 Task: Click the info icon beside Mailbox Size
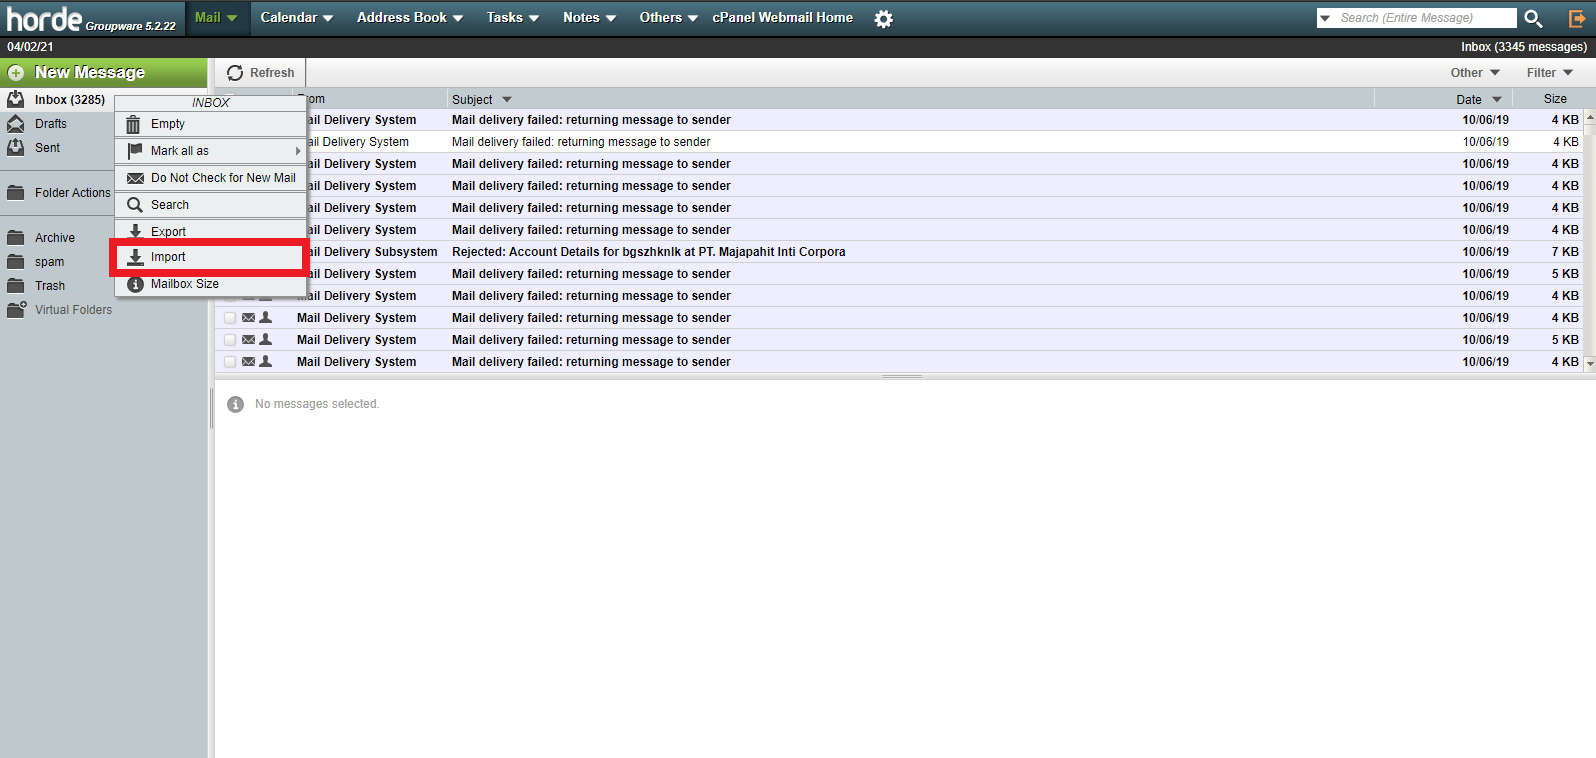click(x=135, y=284)
